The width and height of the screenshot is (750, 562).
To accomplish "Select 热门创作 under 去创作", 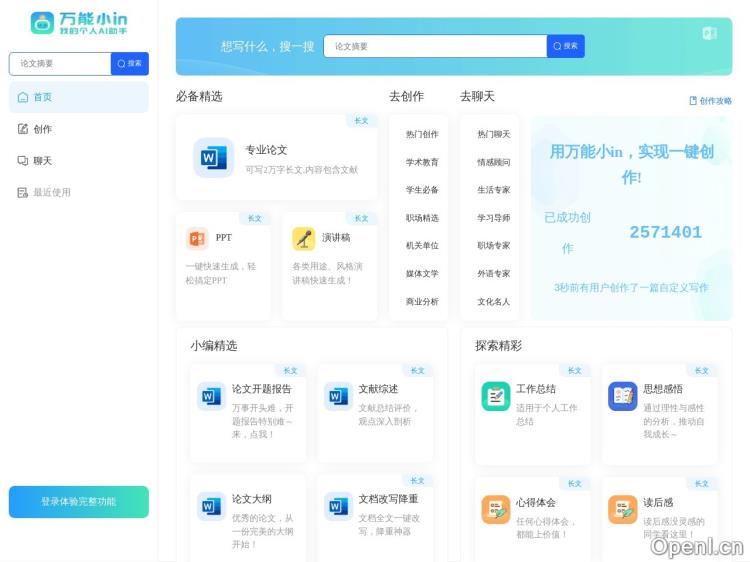I will pyautogui.click(x=422, y=134).
